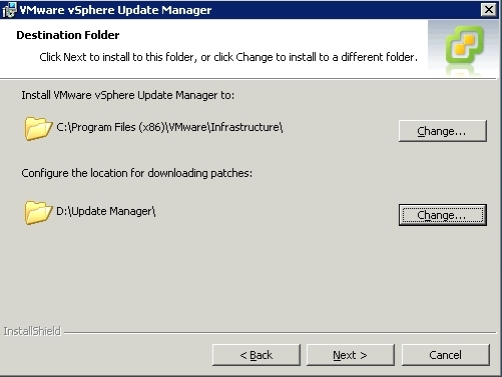Image resolution: width=502 pixels, height=377 pixels.
Task: Select the folder icon beside D:\Update Manager\
Action: point(38,212)
